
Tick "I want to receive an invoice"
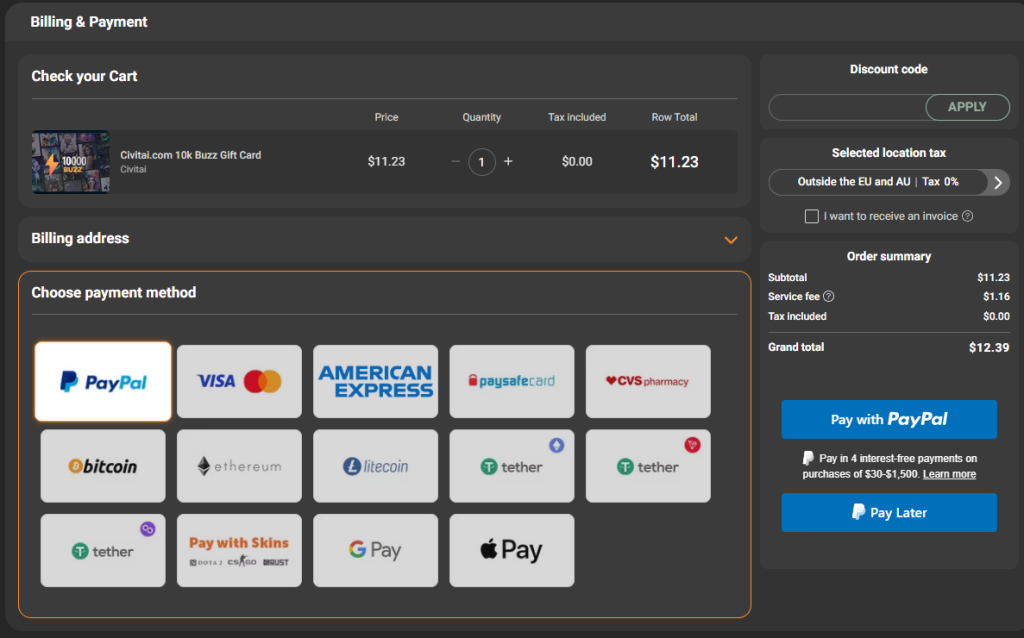click(812, 216)
